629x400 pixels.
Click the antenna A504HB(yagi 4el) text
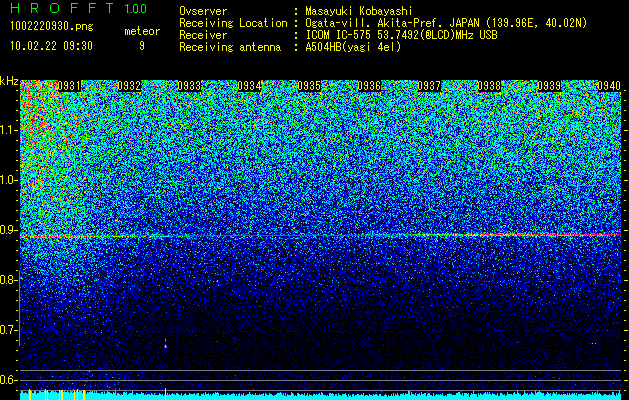pos(353,47)
